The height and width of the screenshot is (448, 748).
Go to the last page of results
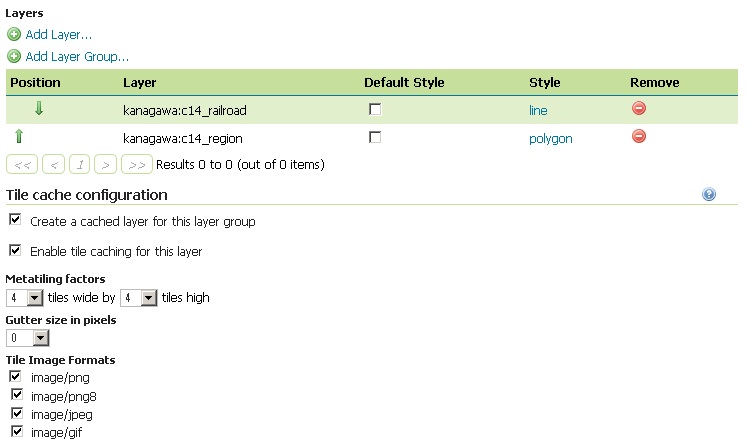pos(138,164)
